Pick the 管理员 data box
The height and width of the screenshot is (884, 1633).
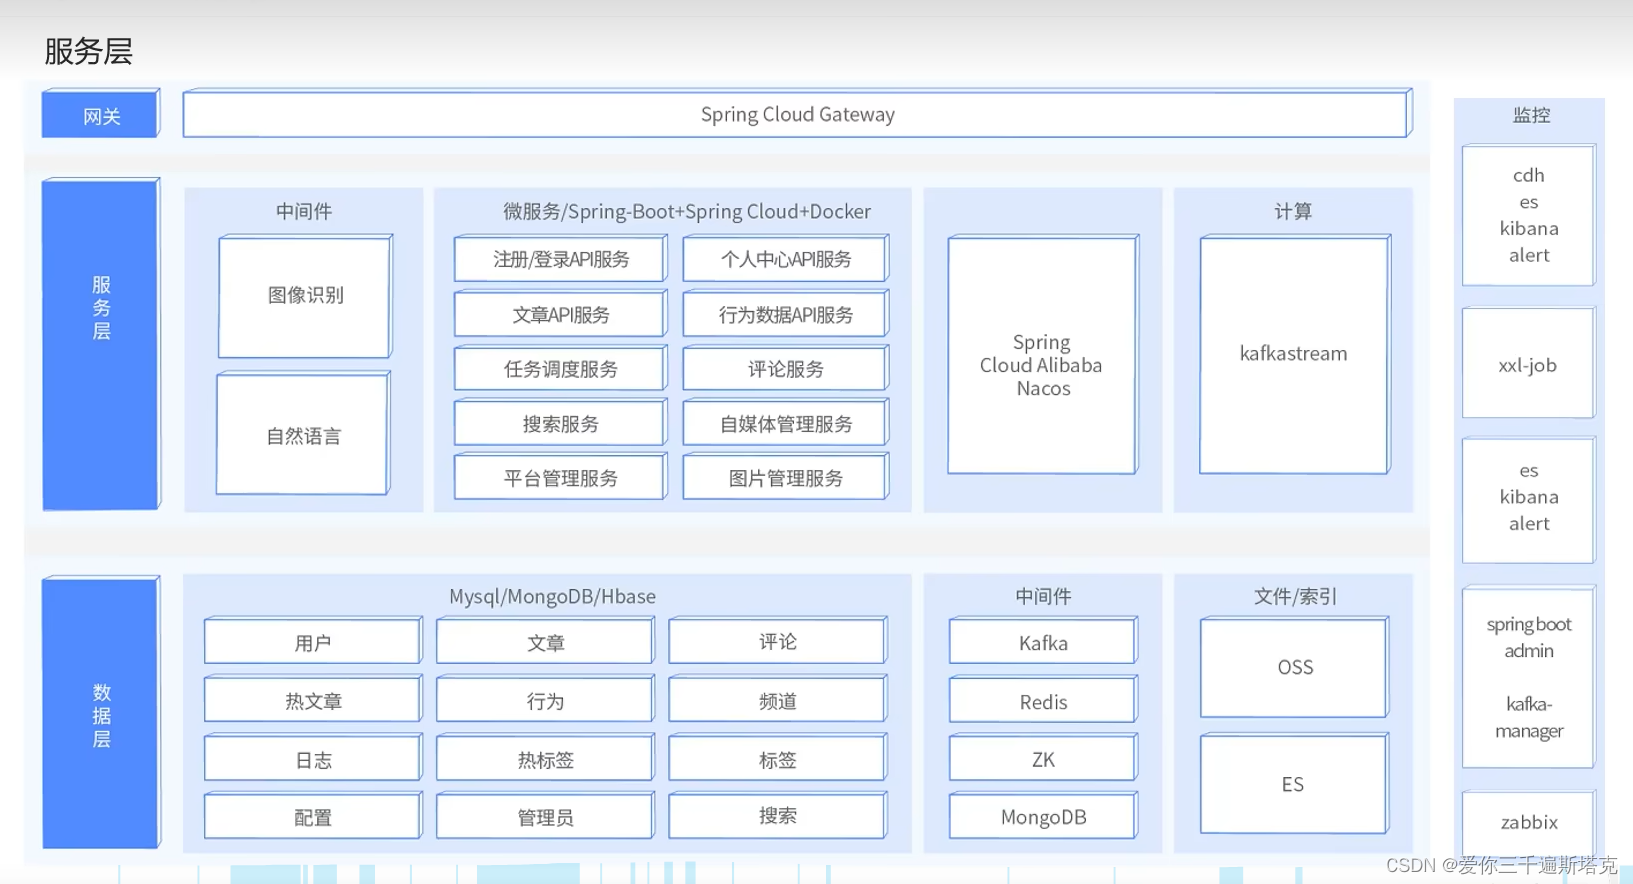(x=545, y=816)
